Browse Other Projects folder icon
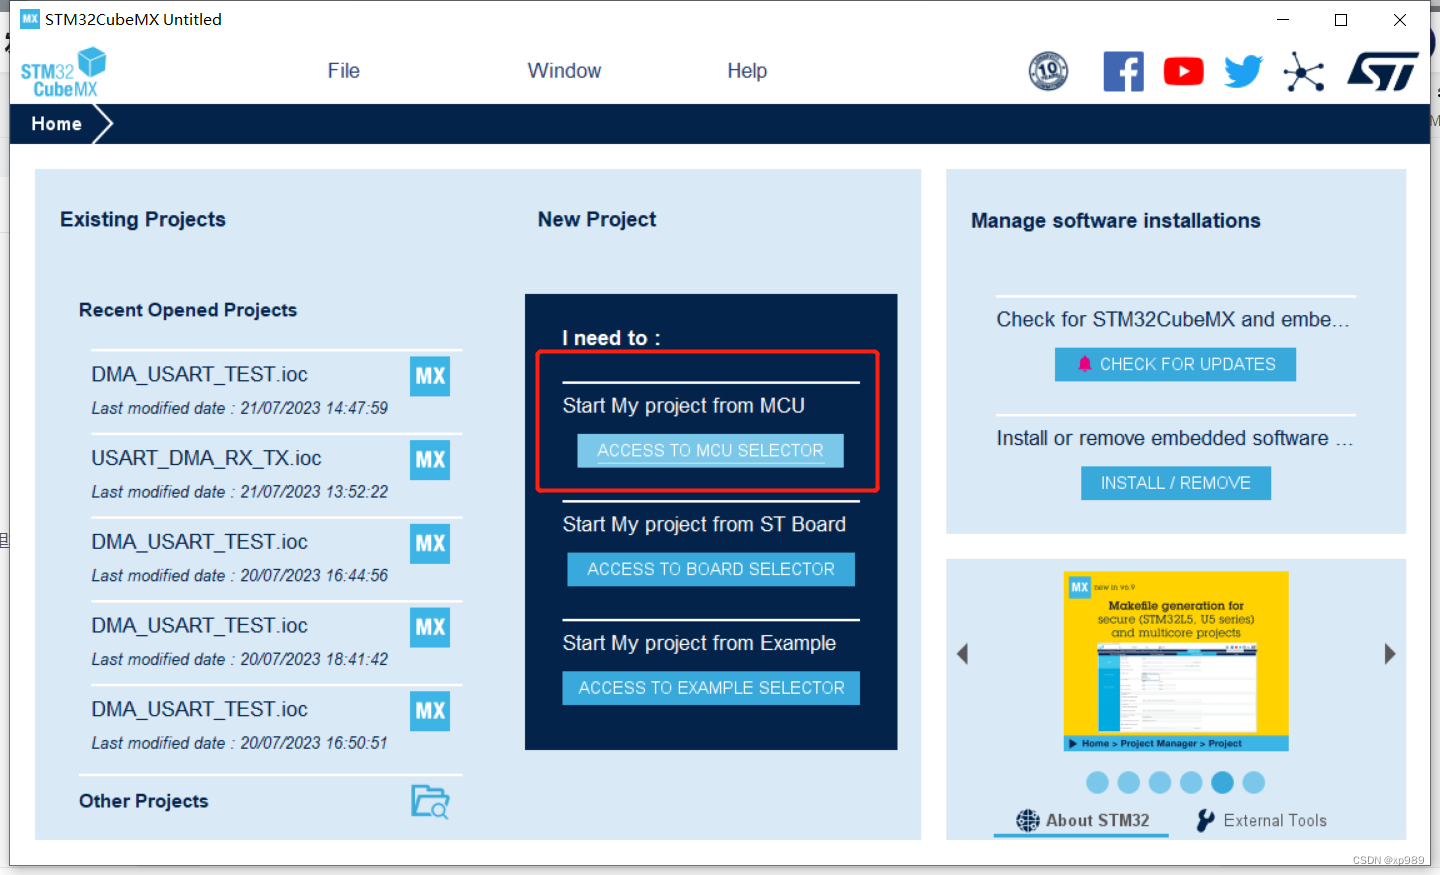The width and height of the screenshot is (1440, 875). pos(430,801)
